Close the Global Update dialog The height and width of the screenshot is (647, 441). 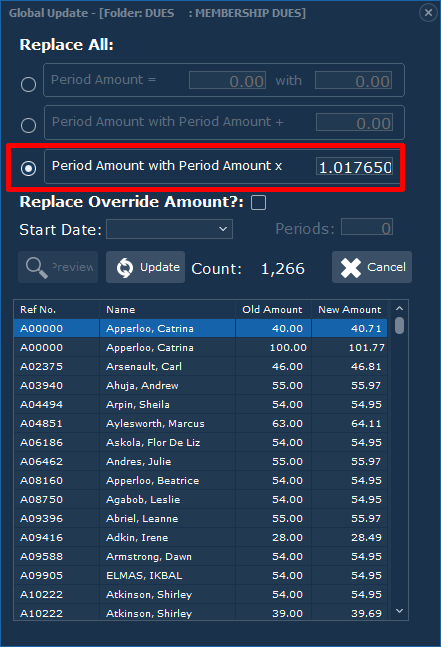[x=429, y=13]
